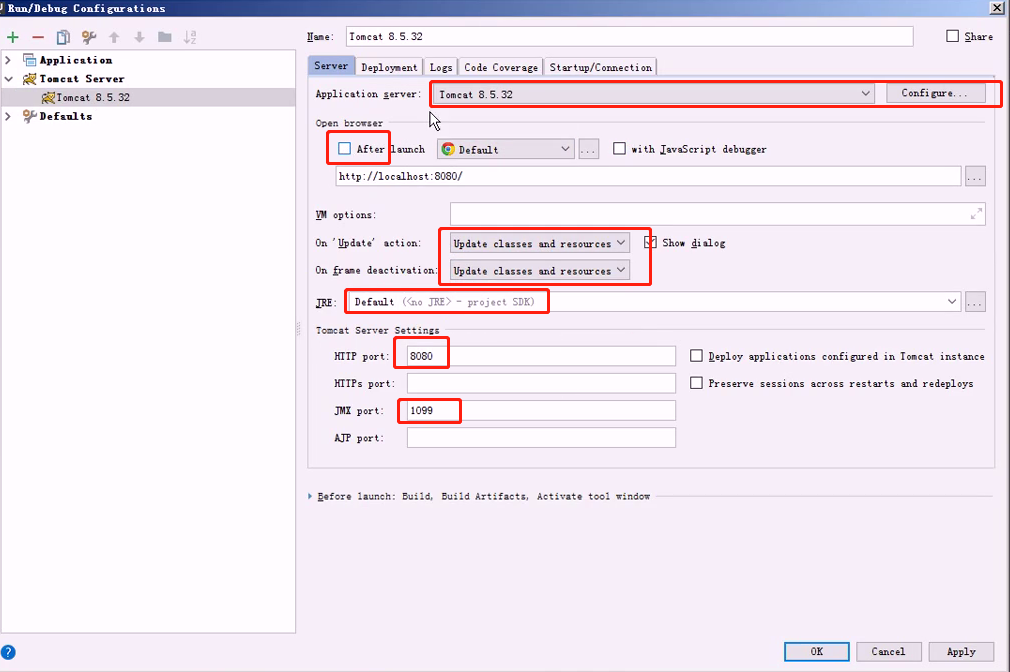The height and width of the screenshot is (672, 1010).
Task: Remove the selected configuration with the minus icon
Action: [38, 37]
